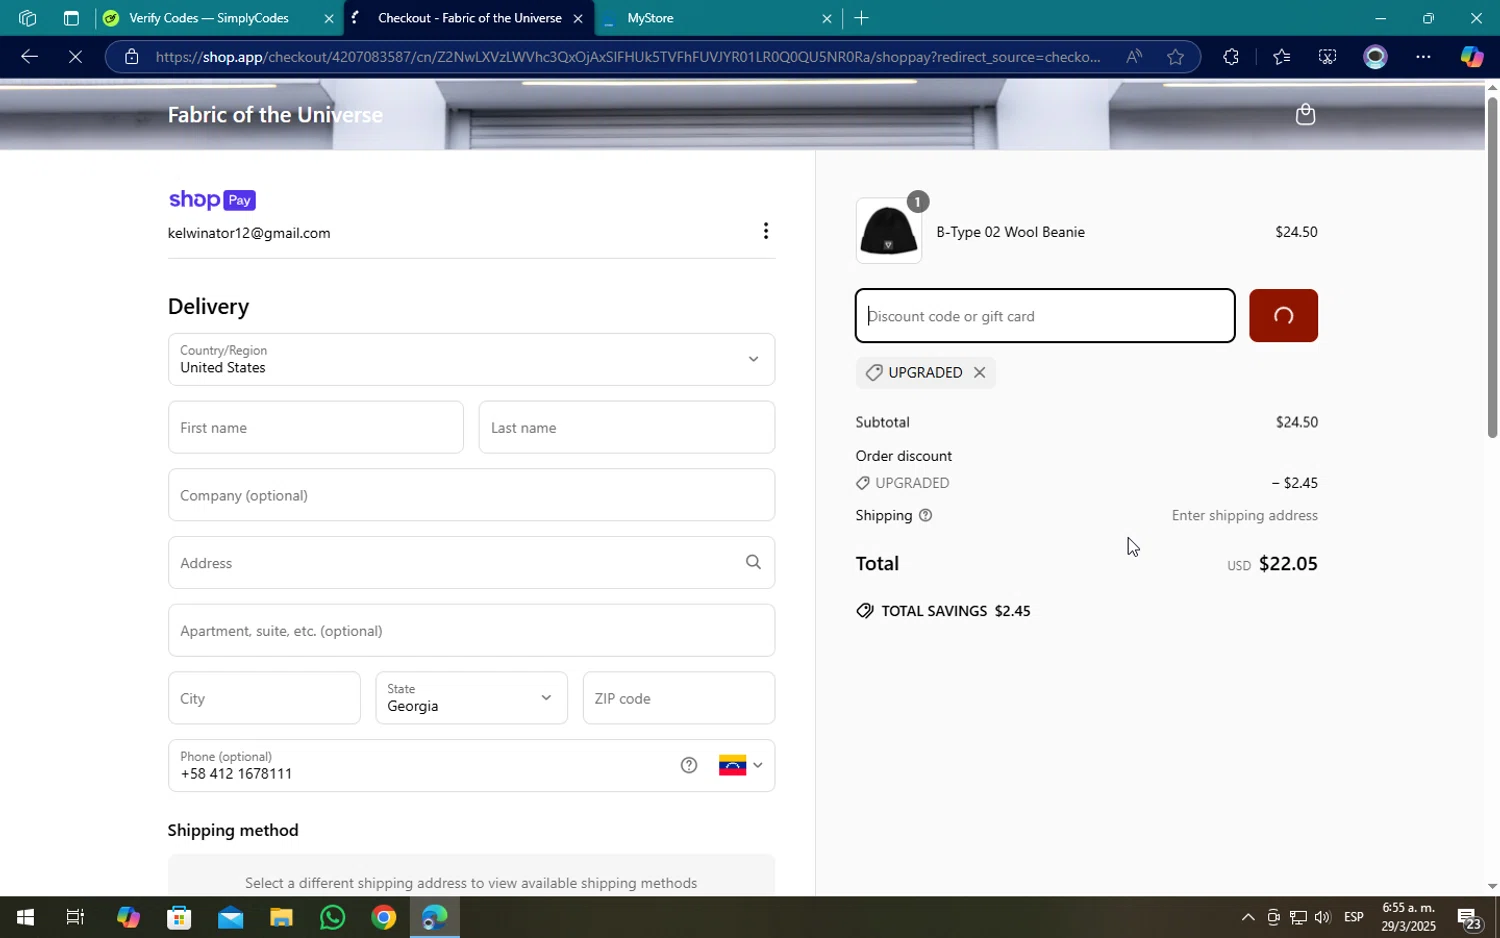Open the Windows Start menu
This screenshot has height=938, width=1500.
click(x=25, y=917)
